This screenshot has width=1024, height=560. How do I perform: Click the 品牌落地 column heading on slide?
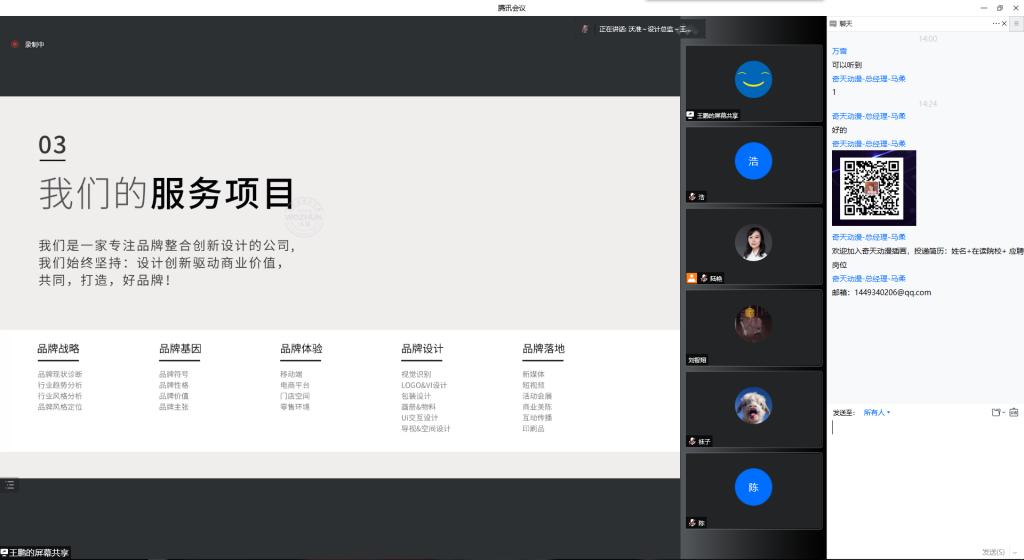coord(543,349)
